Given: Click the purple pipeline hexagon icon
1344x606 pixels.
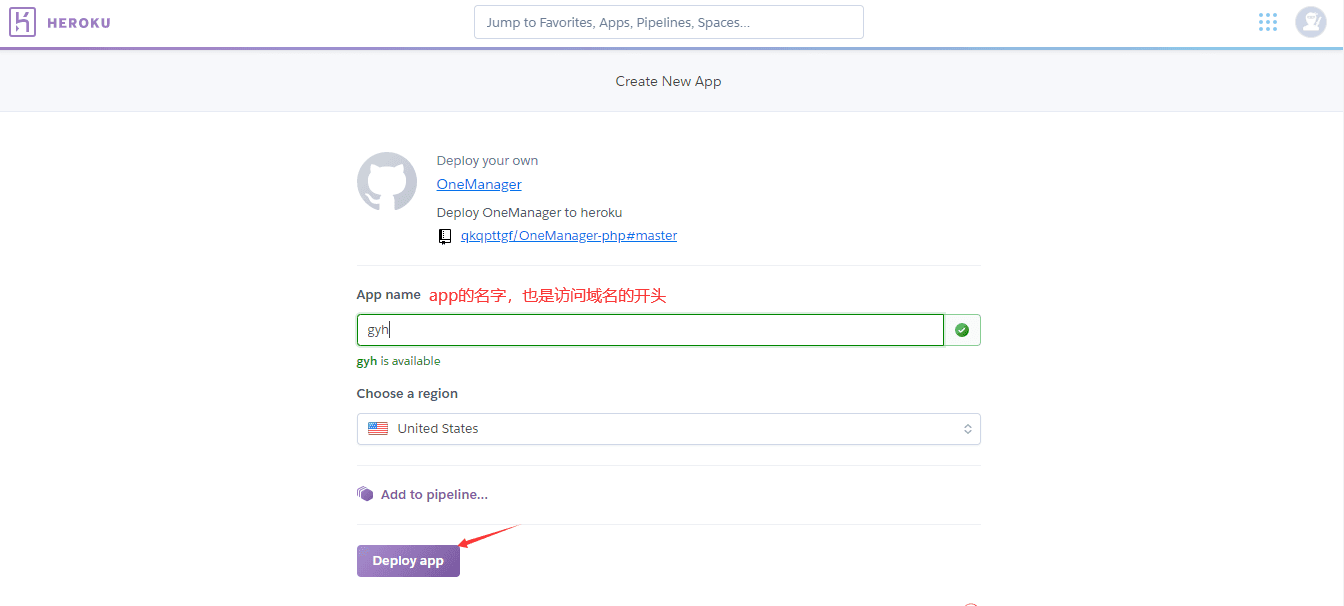Looking at the screenshot, I should pyautogui.click(x=365, y=494).
